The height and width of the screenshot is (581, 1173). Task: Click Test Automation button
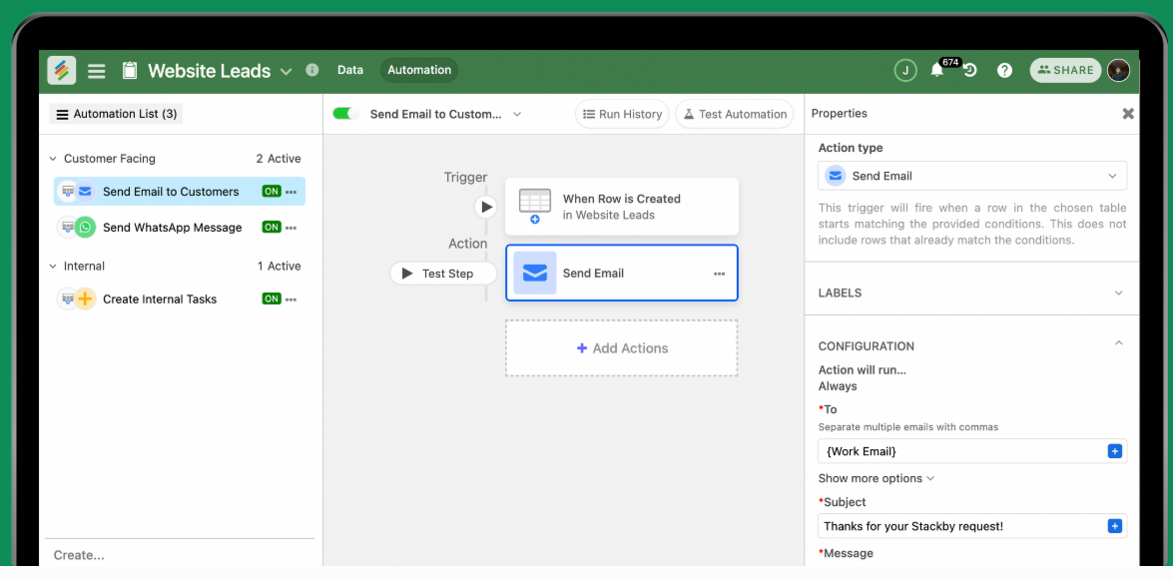(x=735, y=114)
